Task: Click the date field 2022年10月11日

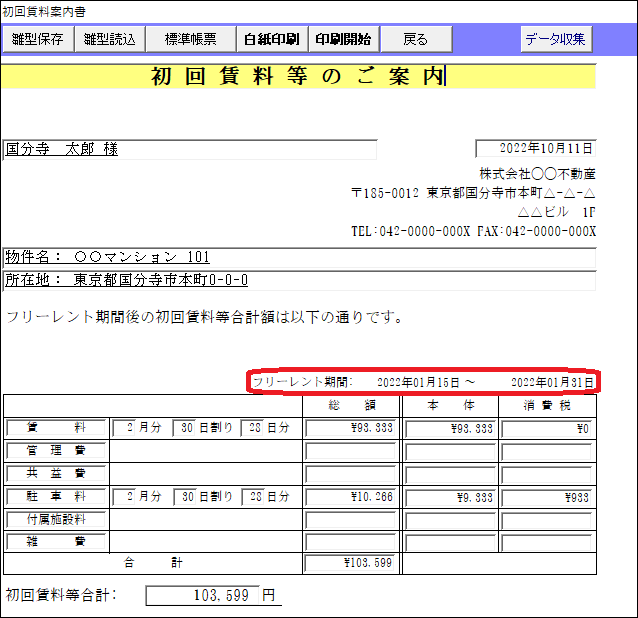Action: (x=536, y=149)
